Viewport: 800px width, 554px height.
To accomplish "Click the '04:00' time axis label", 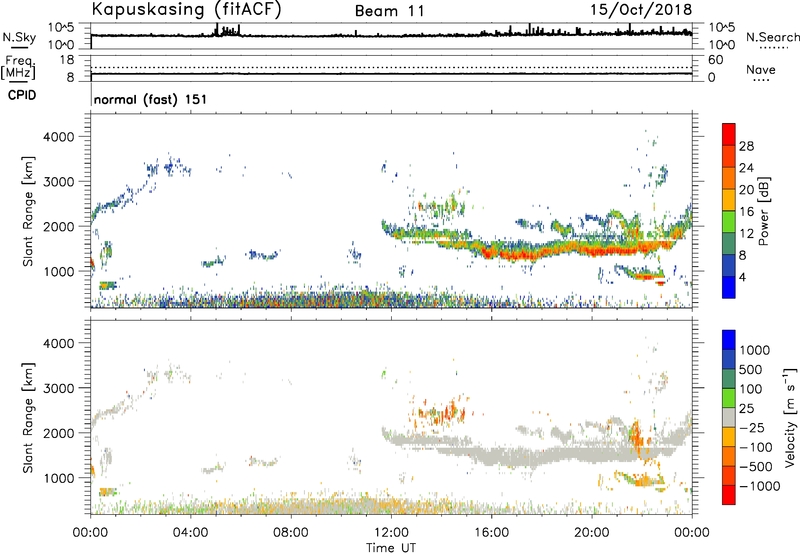I will (190, 533).
